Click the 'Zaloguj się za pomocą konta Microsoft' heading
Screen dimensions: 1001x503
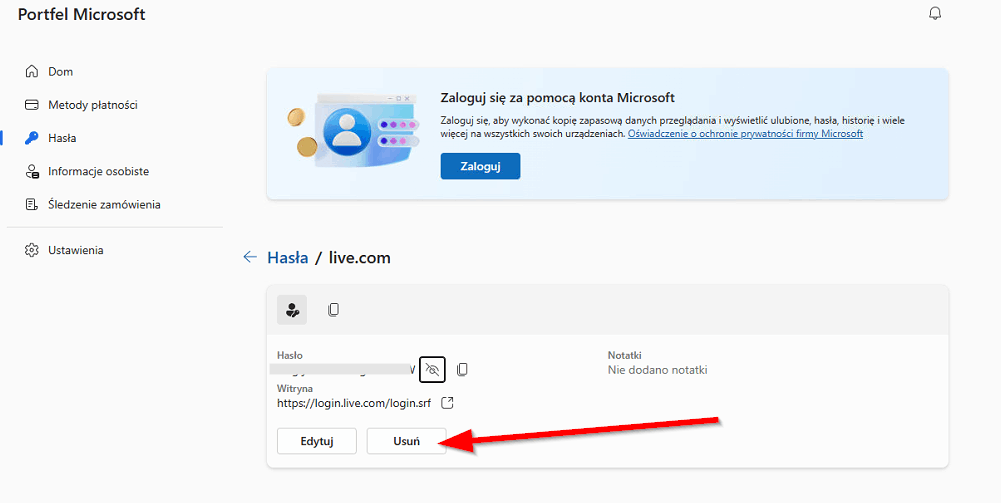click(557, 98)
